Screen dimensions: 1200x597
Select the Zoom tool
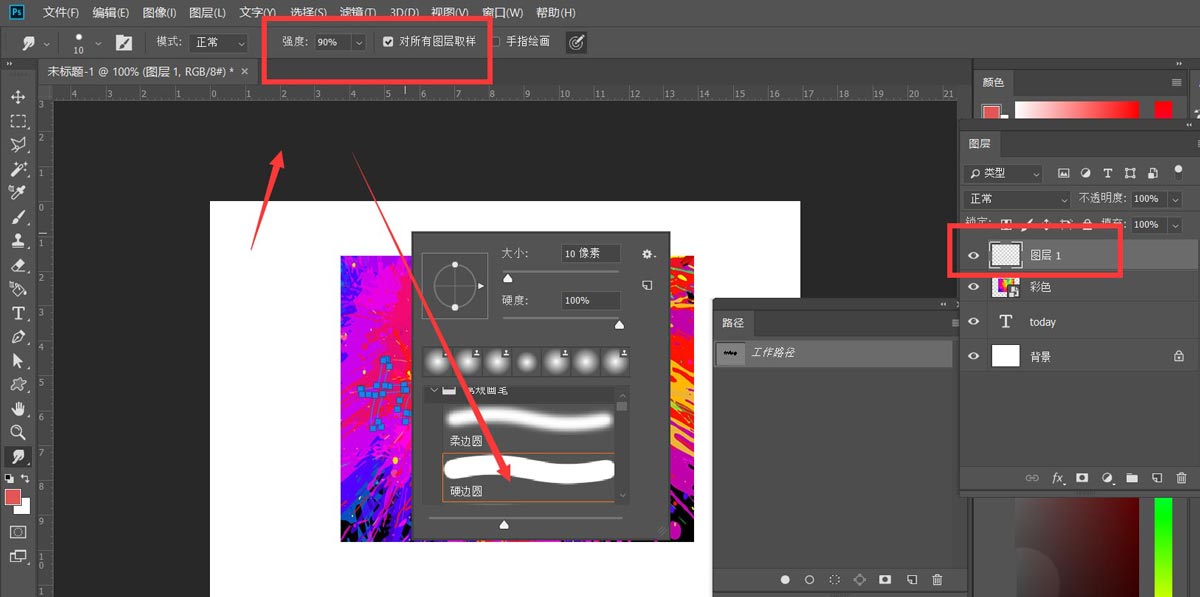[18, 432]
